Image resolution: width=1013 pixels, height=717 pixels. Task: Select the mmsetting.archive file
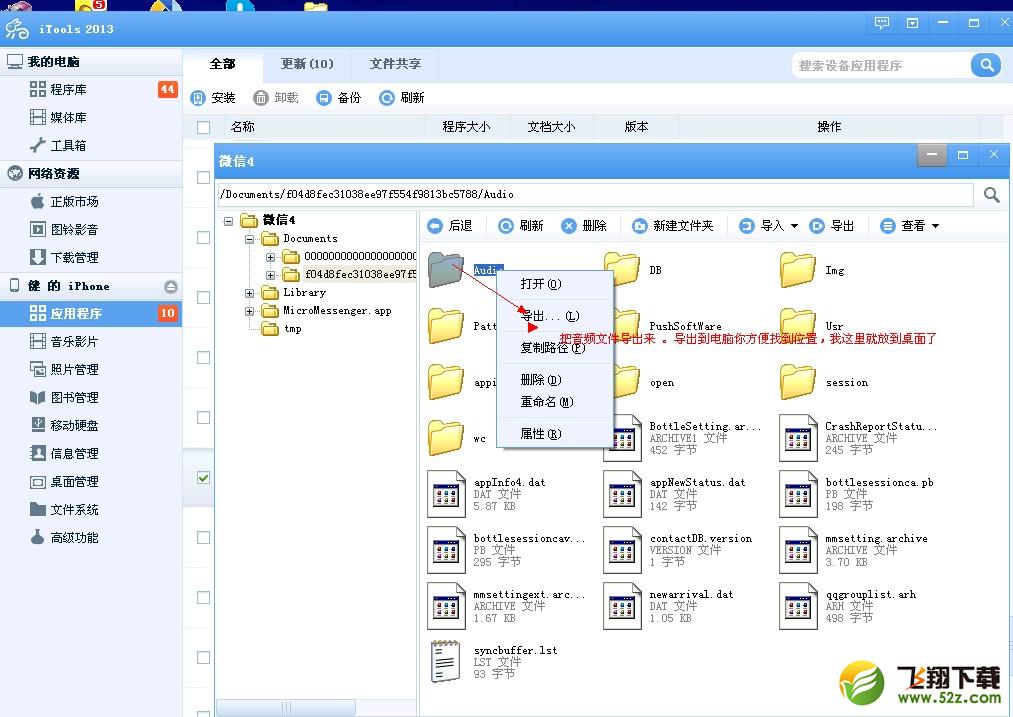coord(854,550)
